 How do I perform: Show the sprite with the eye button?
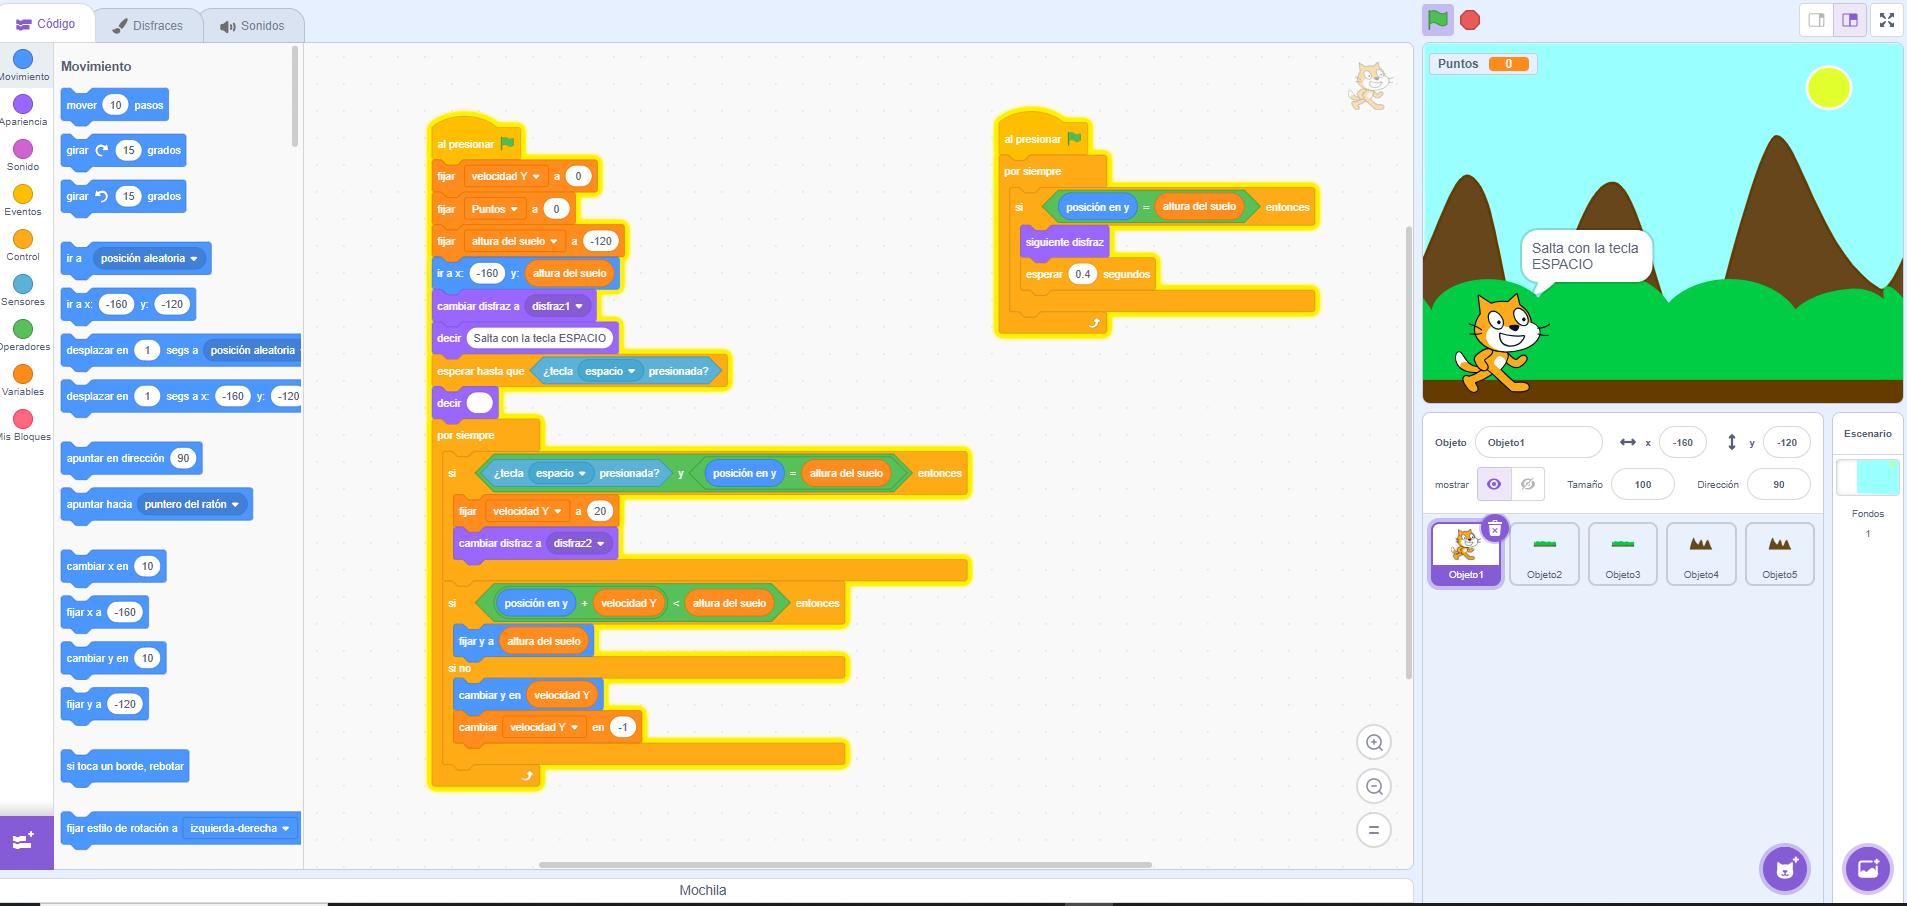(x=1494, y=484)
